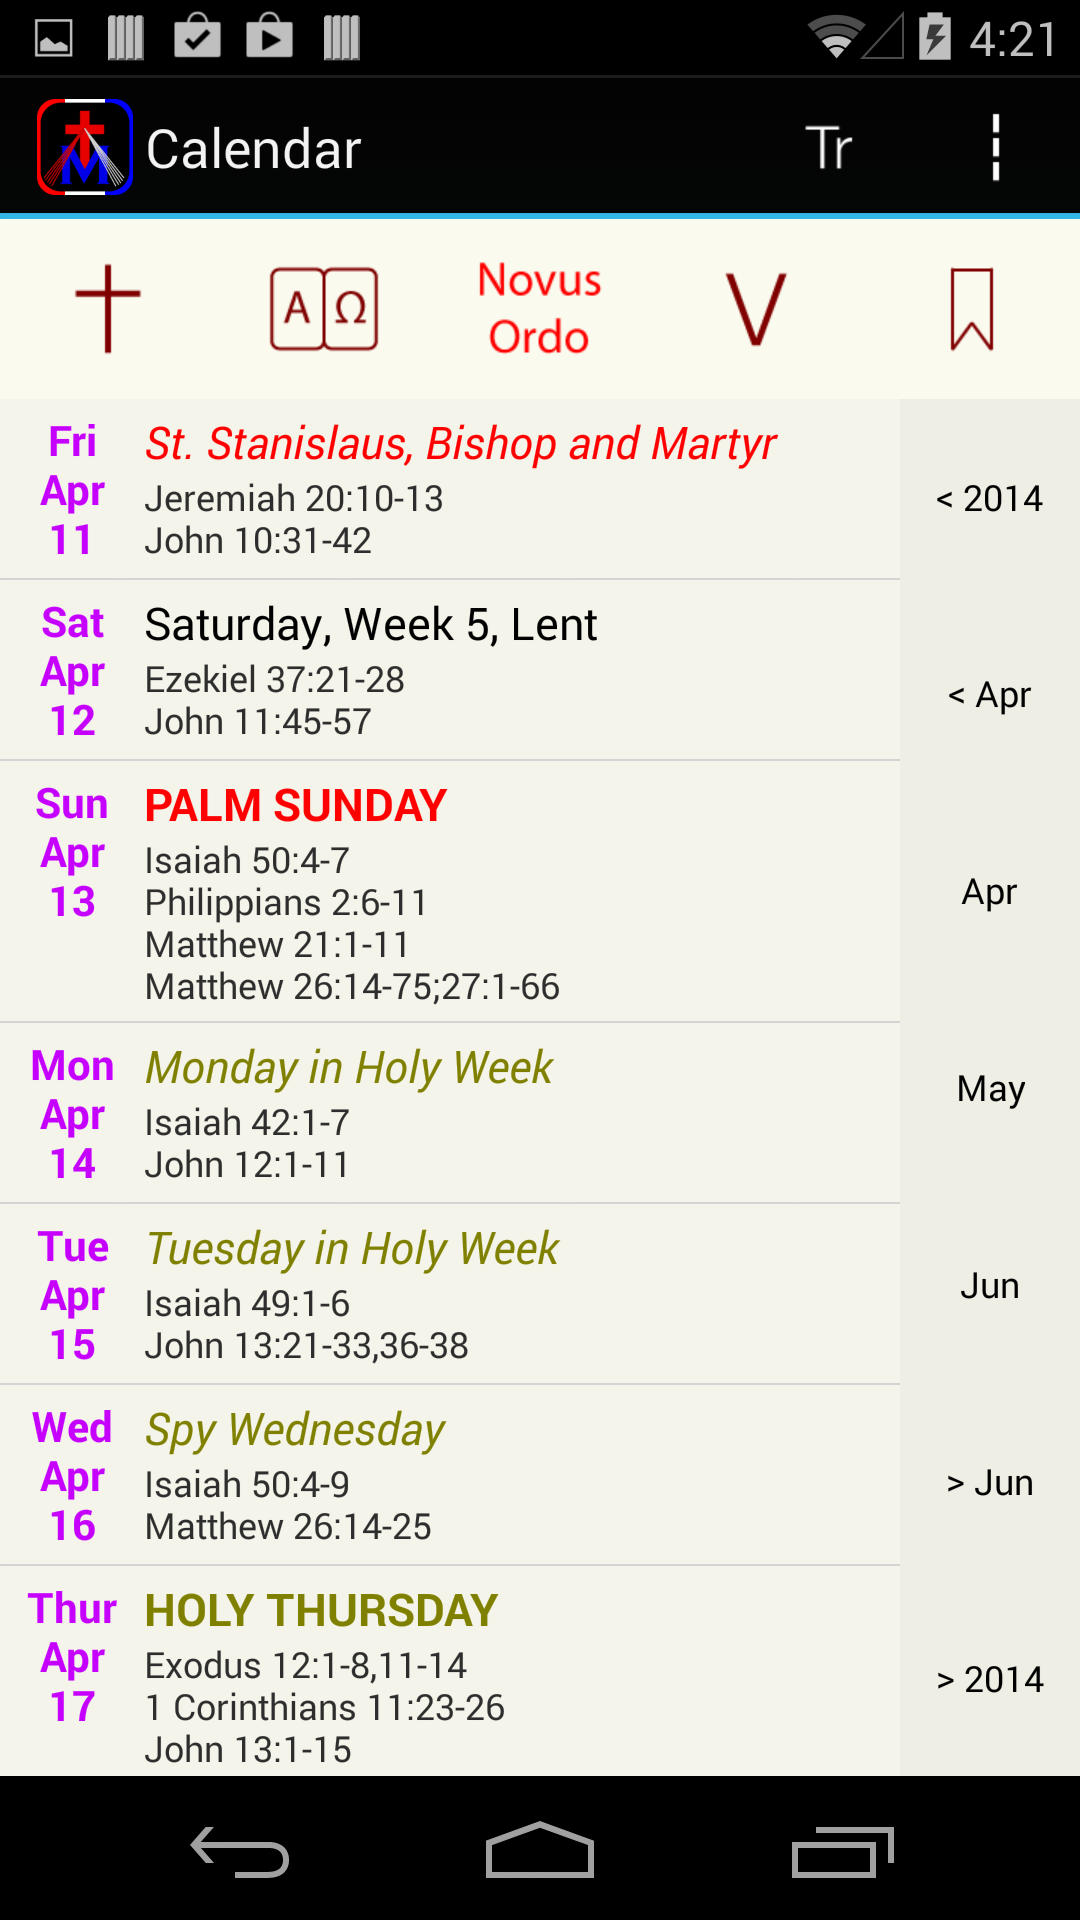1080x1920 pixels.
Task: Open St. Stanislaus, Bishop and Martyr entry
Action: tap(450, 490)
